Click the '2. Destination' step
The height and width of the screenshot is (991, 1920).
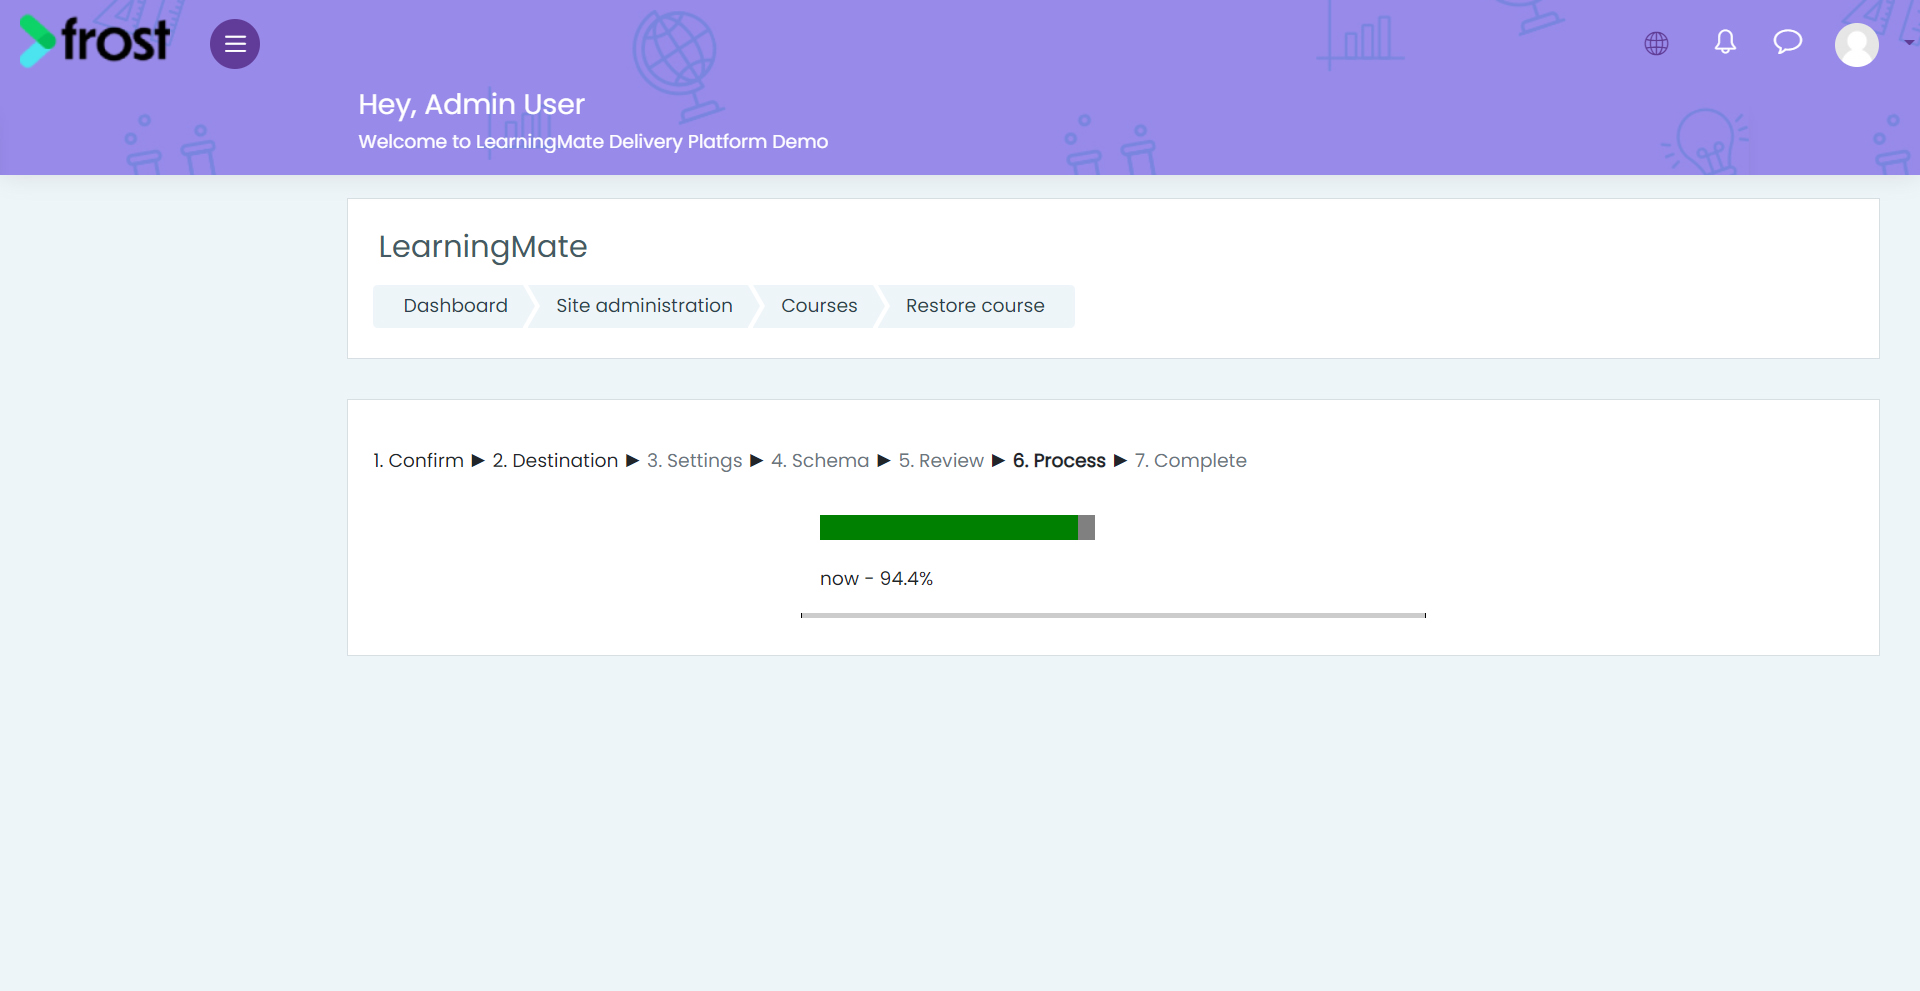tap(555, 461)
